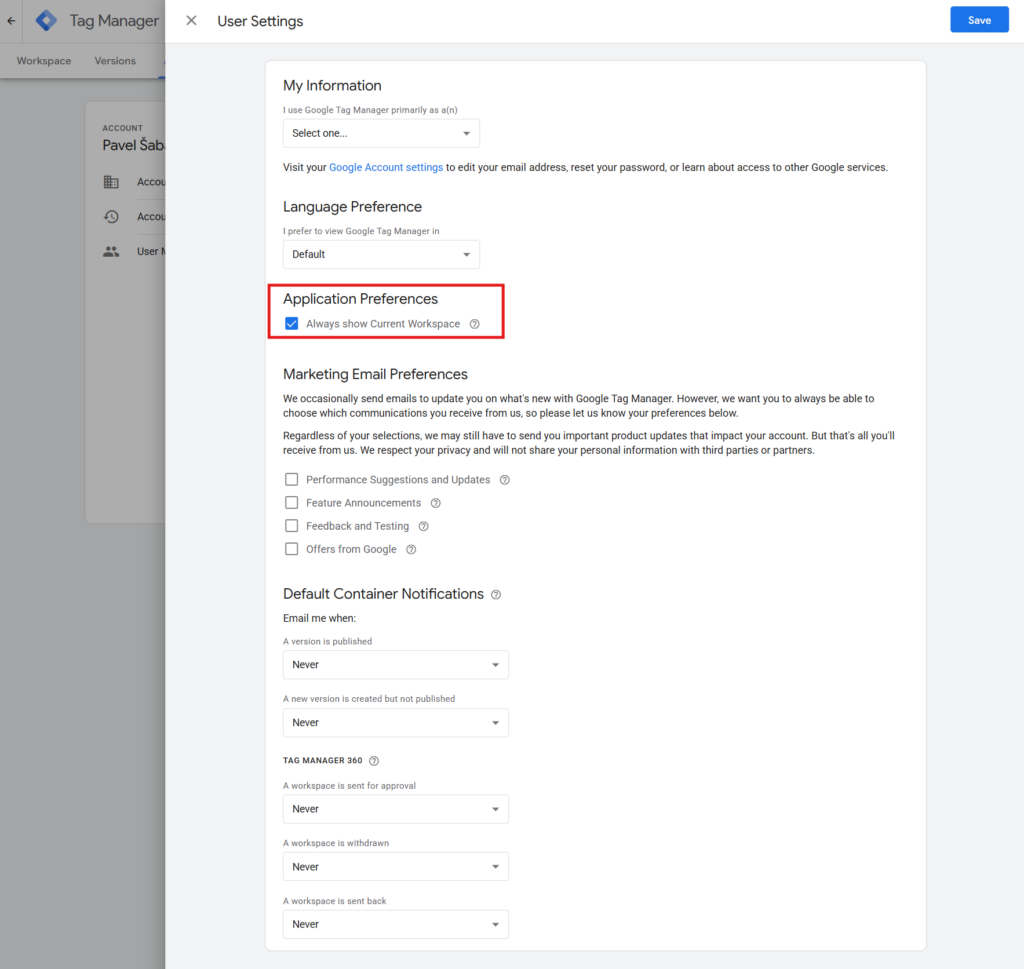This screenshot has height=969, width=1024.
Task: Check the Offers from Google box
Action: (x=291, y=549)
